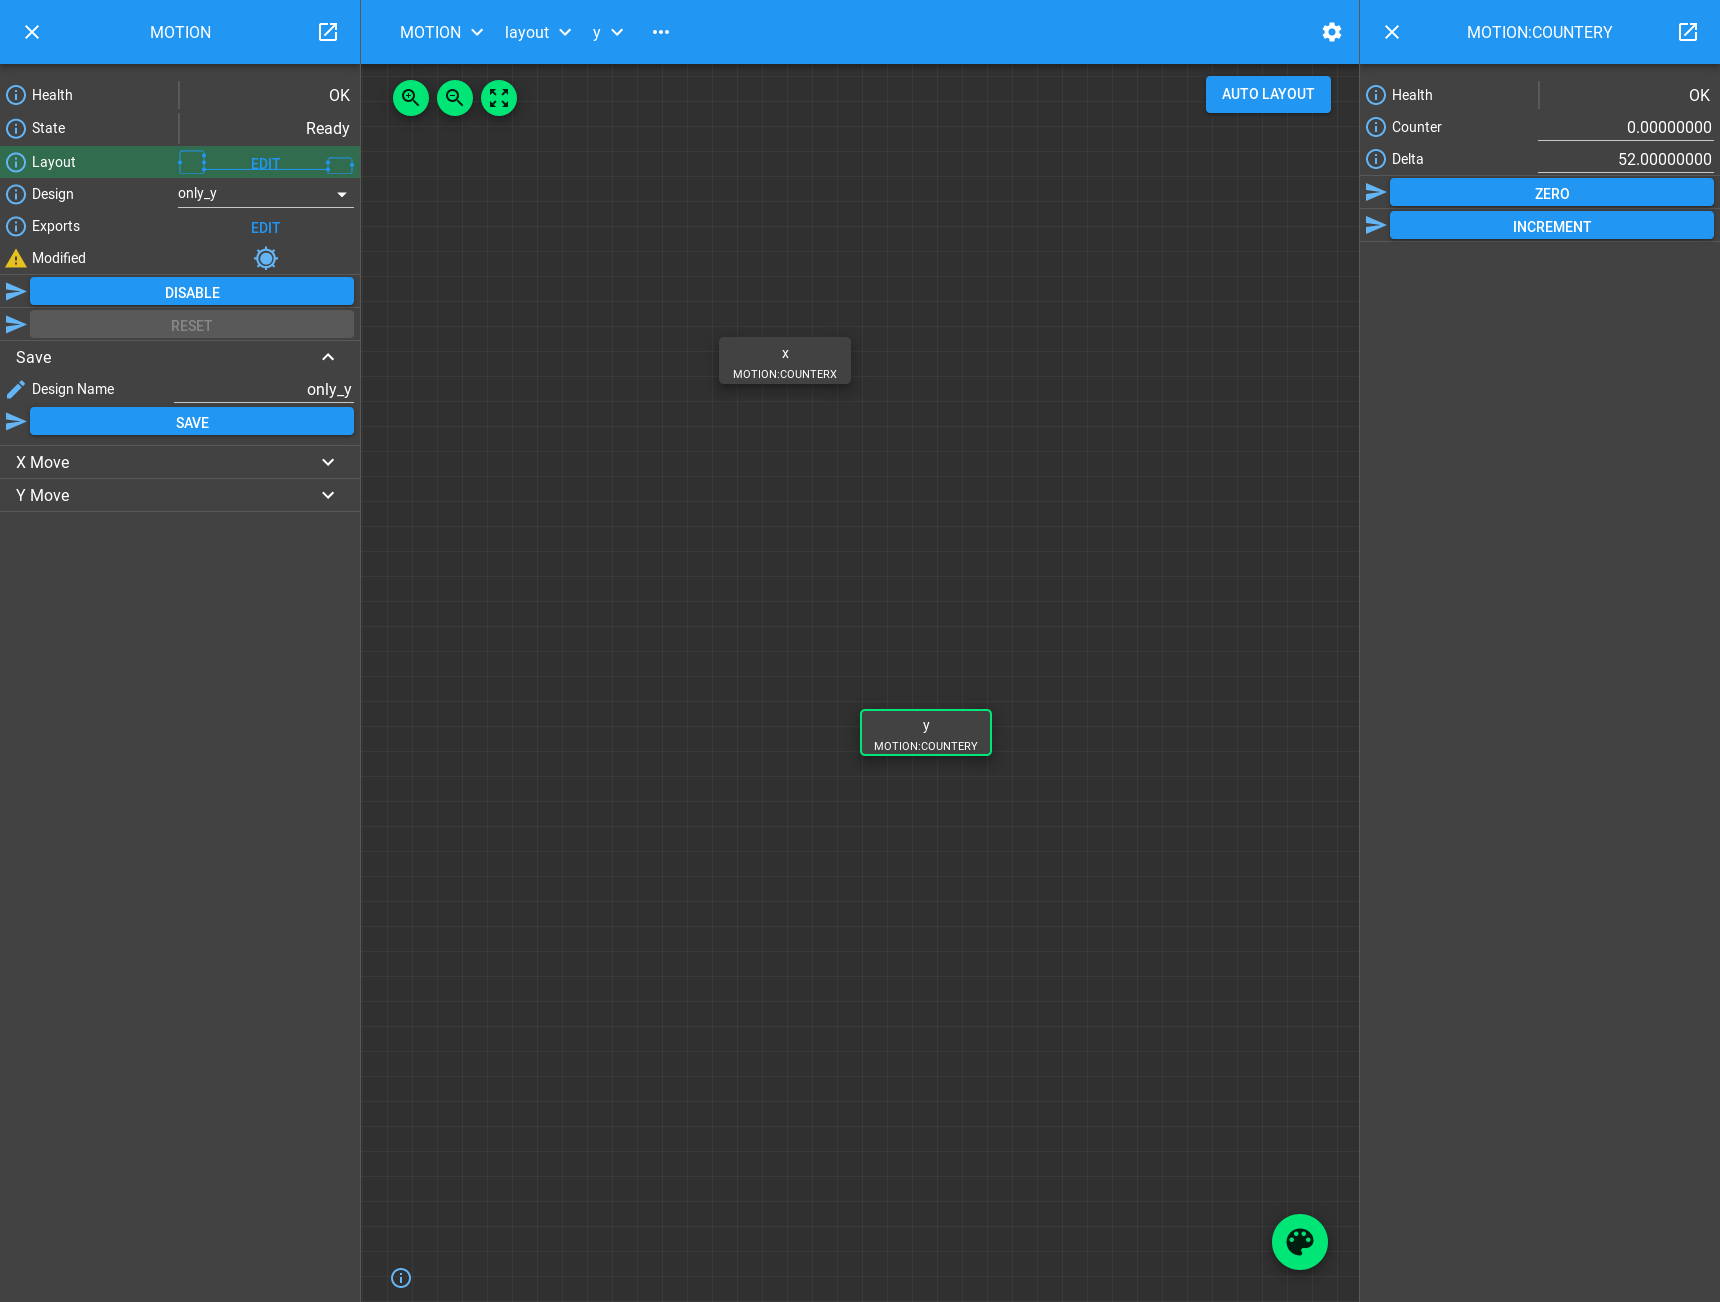Select the x MOTION:COUNTERX block
Image resolution: width=1720 pixels, height=1302 pixels.
click(785, 361)
